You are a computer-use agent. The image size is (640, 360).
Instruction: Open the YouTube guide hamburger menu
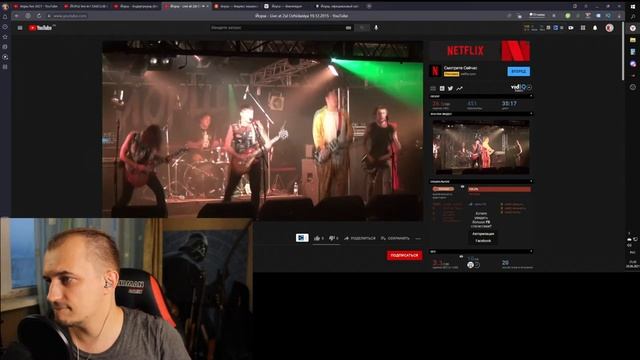(20, 28)
